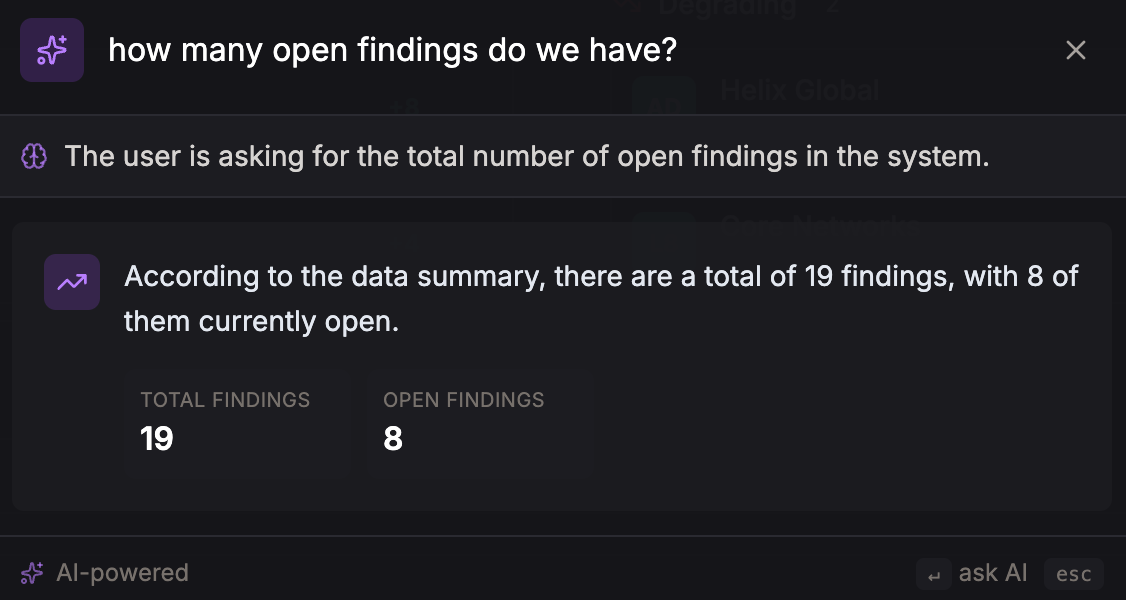Select the brain icon next to the interpretation

(33, 156)
